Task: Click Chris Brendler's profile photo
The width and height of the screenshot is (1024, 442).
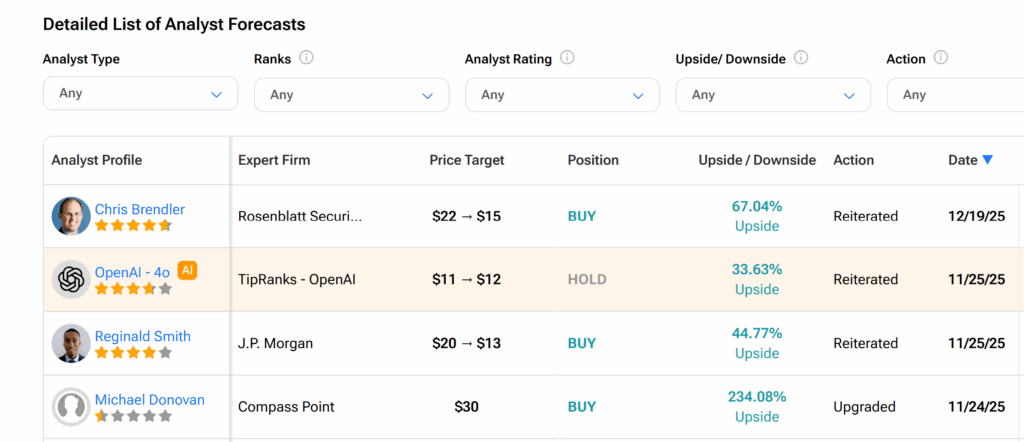Action: [71, 216]
